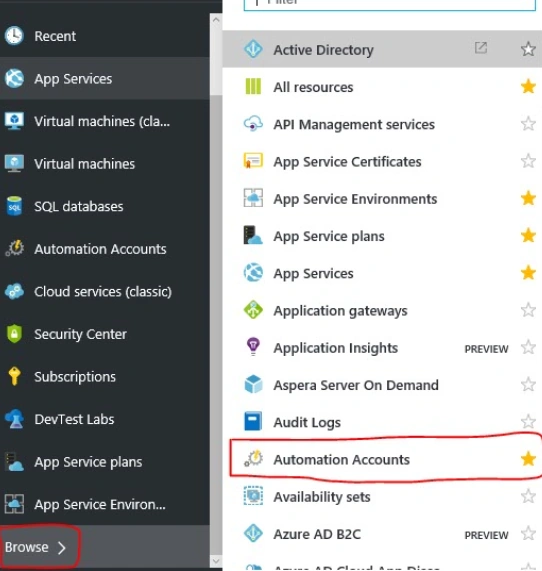Click the Application Insights lightbulb icon

[x=253, y=347]
